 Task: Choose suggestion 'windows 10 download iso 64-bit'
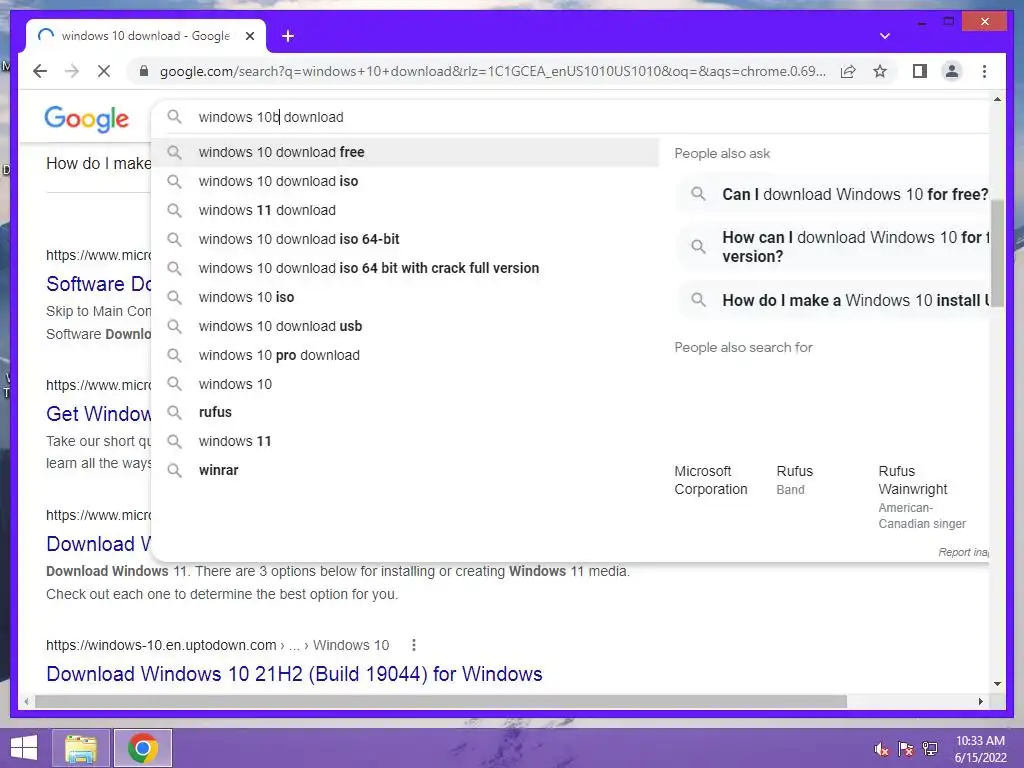tap(405, 239)
